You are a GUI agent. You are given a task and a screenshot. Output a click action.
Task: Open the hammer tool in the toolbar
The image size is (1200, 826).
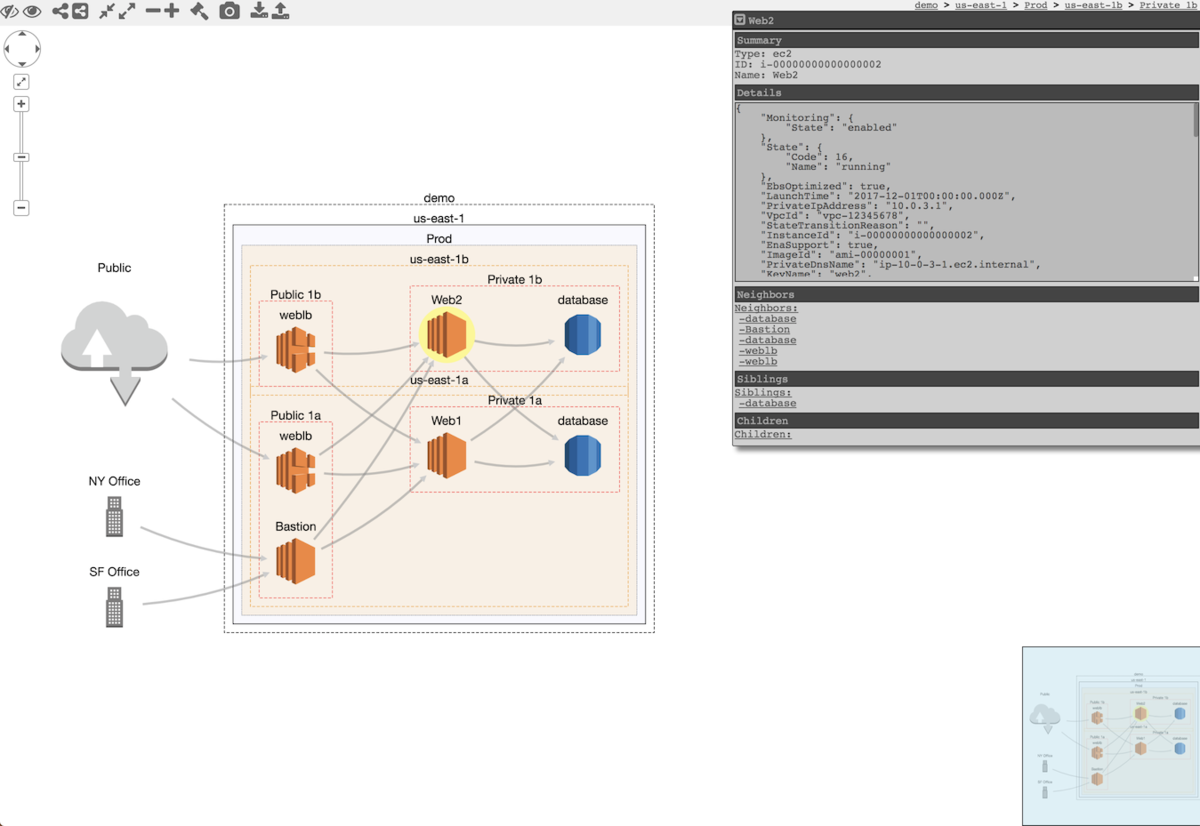199,11
